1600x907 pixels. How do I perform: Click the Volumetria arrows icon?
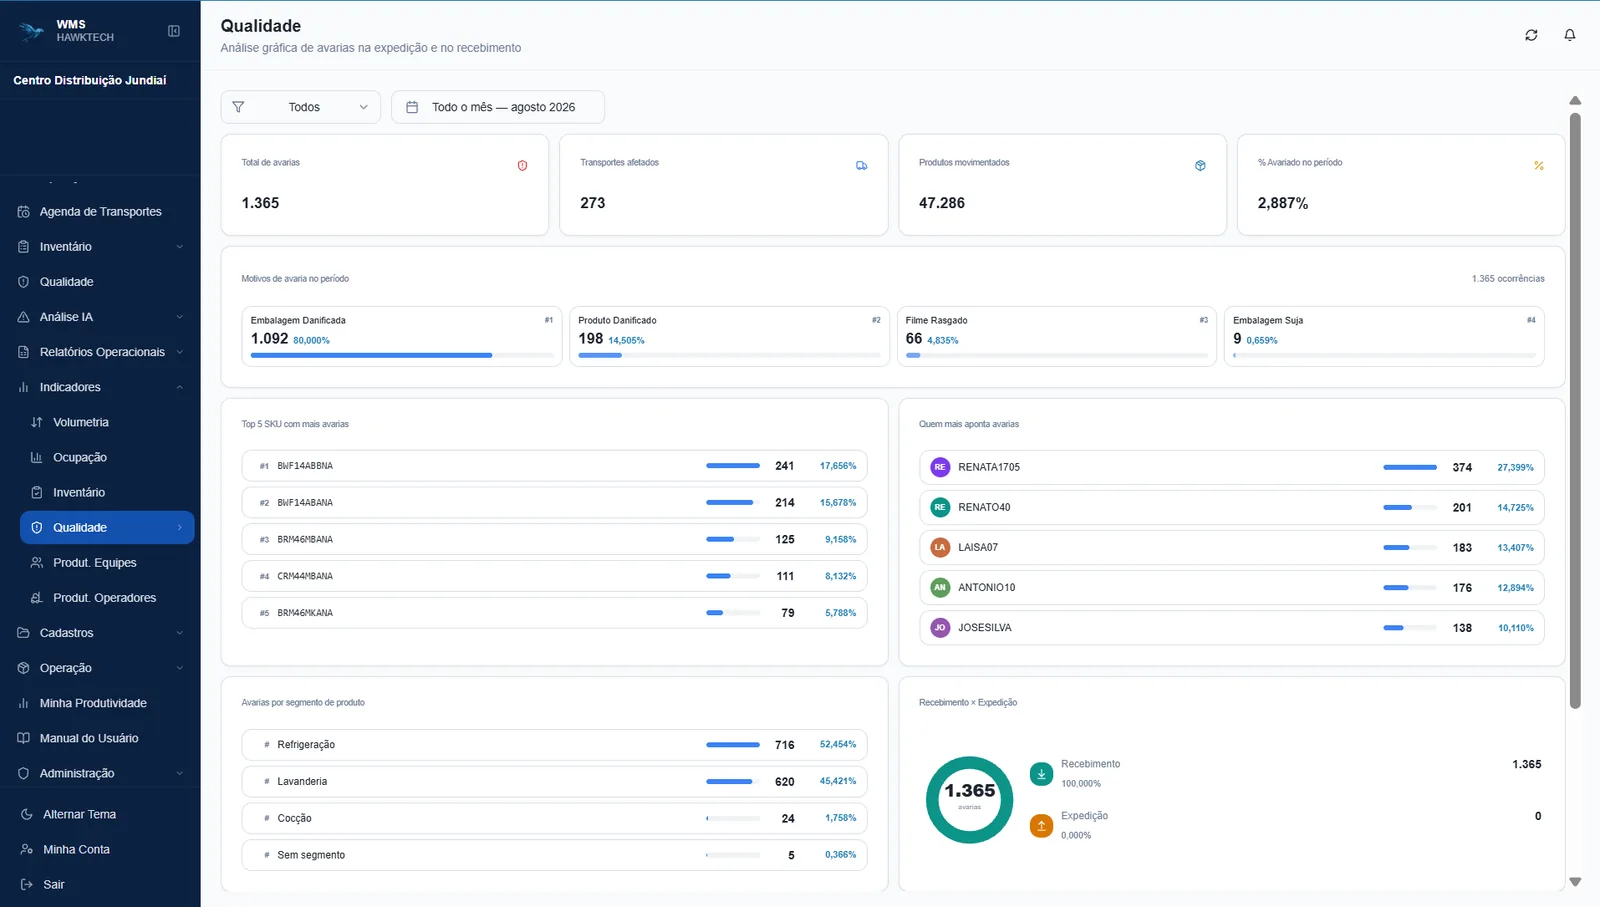click(37, 422)
